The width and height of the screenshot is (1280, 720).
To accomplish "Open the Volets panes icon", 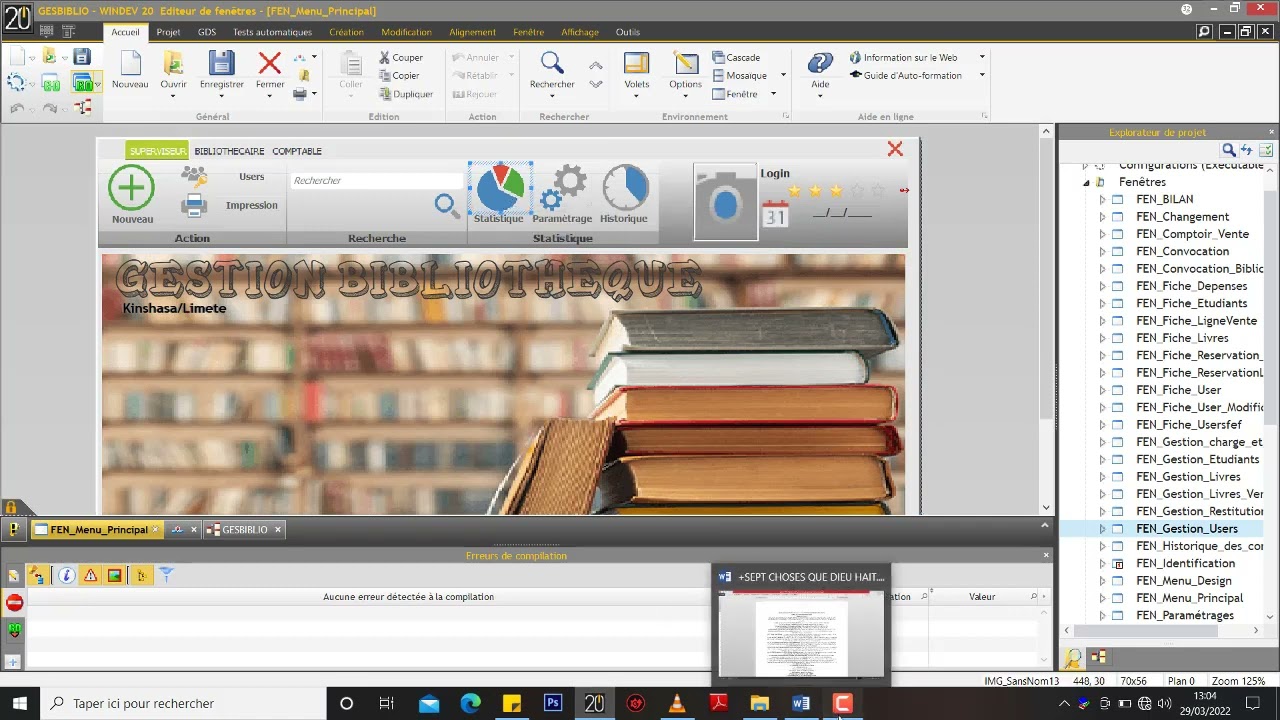I will pyautogui.click(x=637, y=64).
